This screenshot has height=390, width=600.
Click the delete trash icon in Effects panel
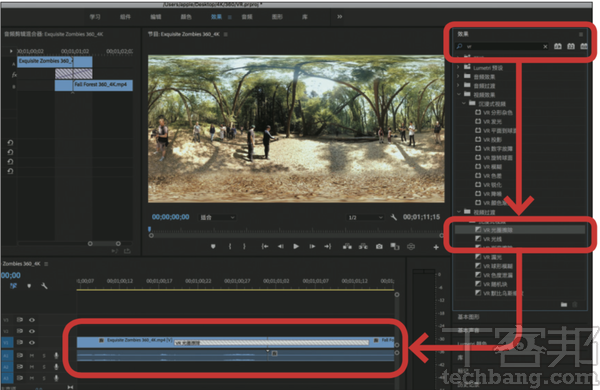[575, 305]
